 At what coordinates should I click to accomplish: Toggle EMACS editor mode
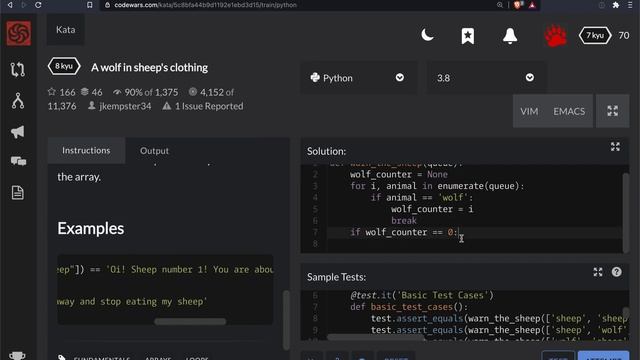point(569,111)
